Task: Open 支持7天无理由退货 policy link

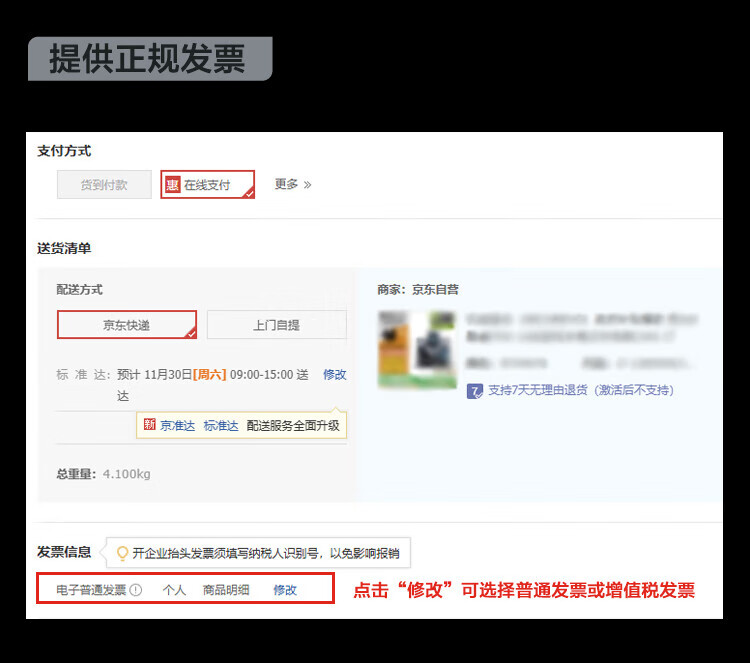Action: pos(581,390)
